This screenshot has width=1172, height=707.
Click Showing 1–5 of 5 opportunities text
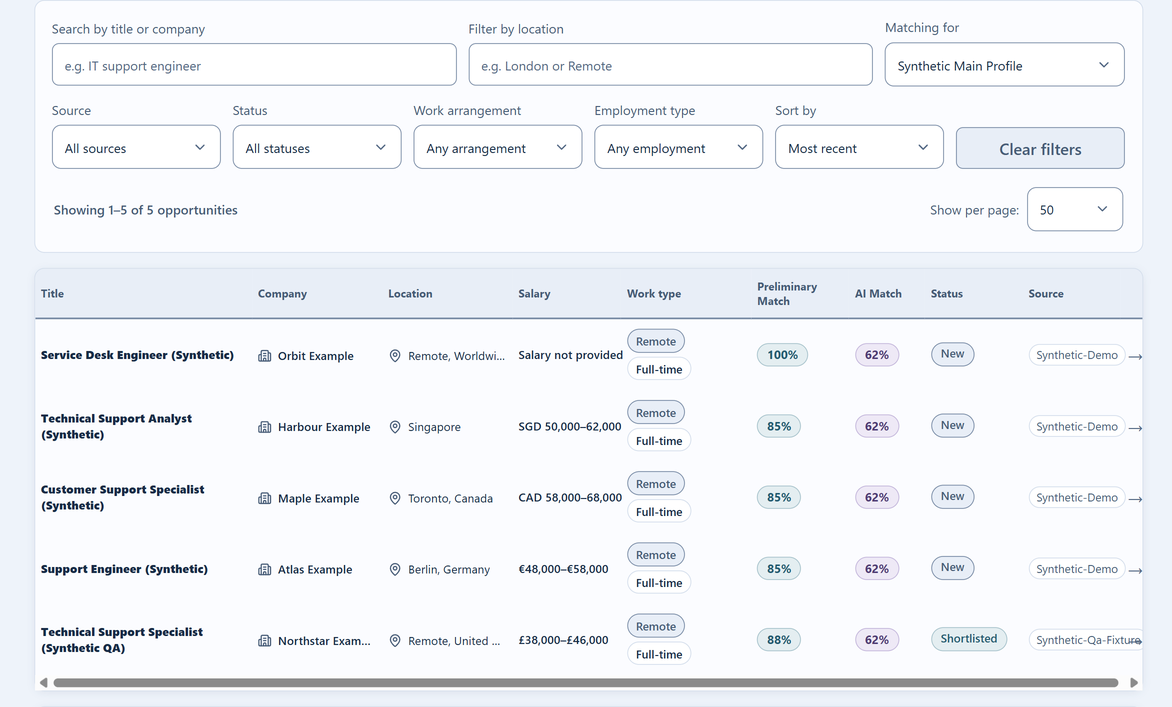pyautogui.click(x=146, y=210)
